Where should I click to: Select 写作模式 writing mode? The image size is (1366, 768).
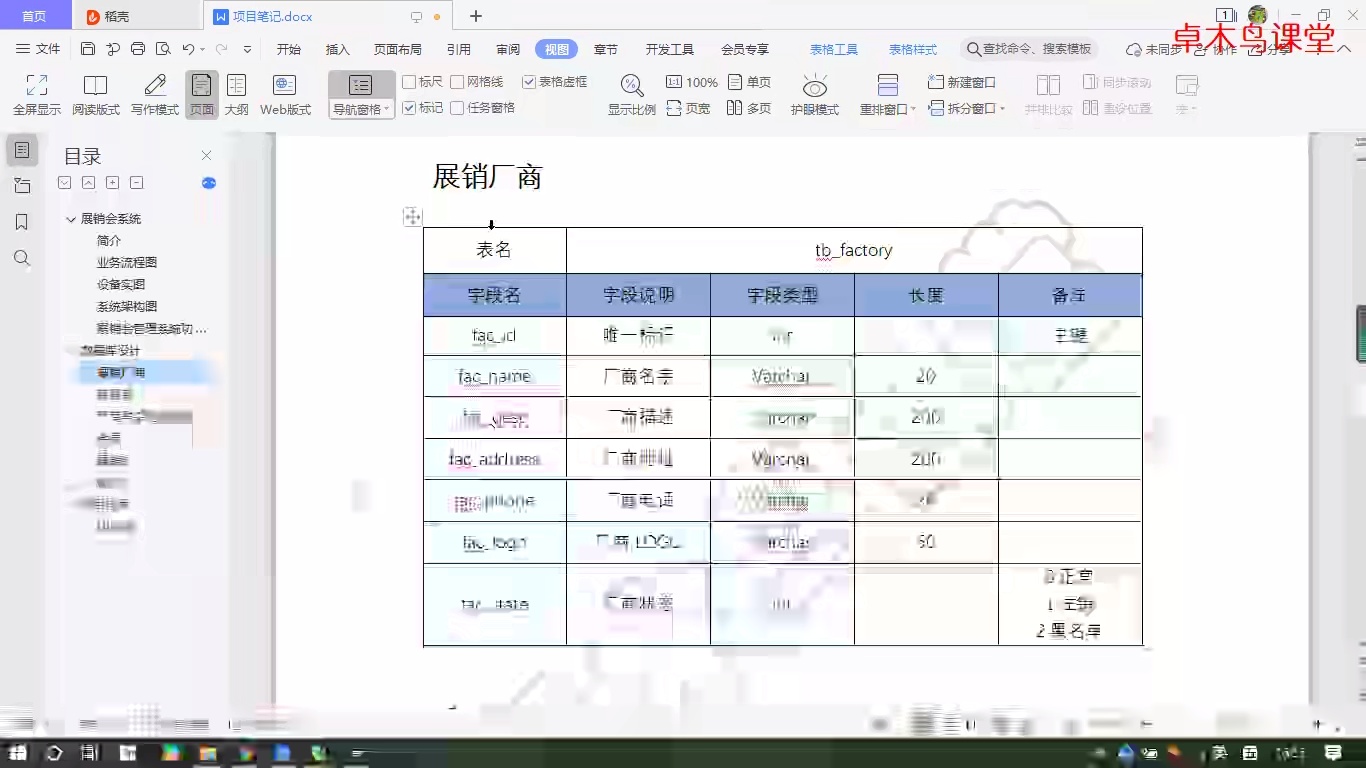(x=153, y=94)
